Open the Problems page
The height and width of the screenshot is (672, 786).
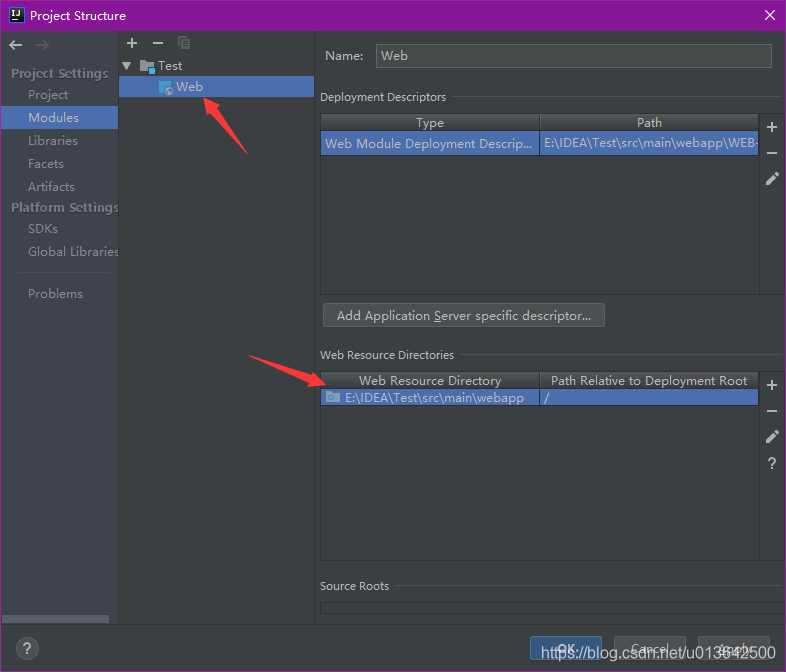pos(55,294)
